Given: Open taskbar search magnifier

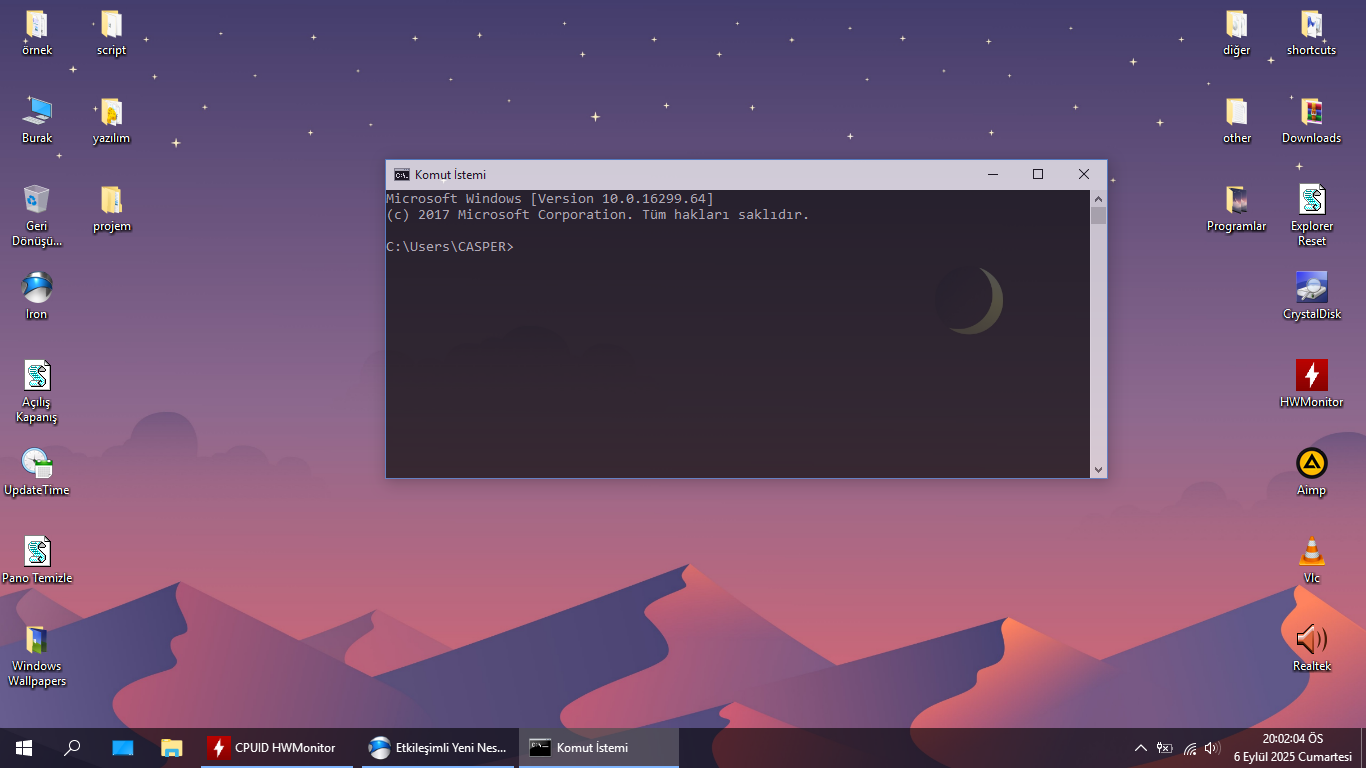Looking at the screenshot, I should tap(72, 748).
